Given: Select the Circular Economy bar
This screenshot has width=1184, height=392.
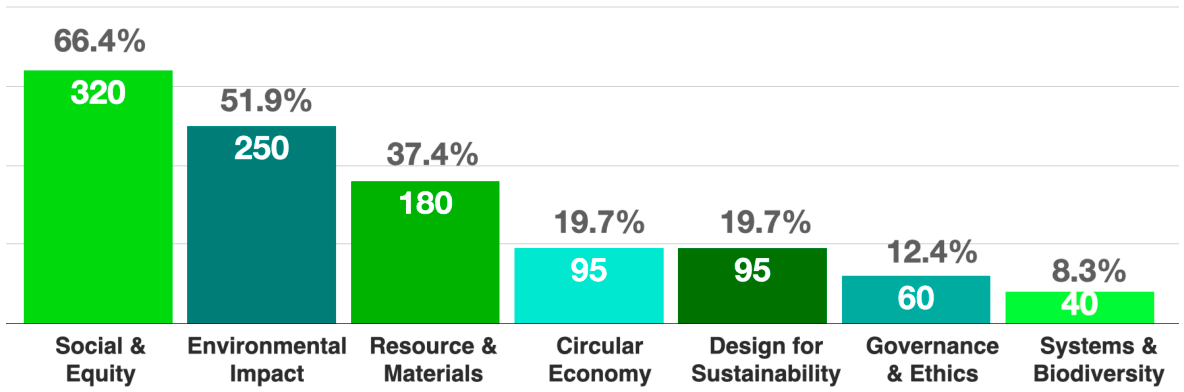Looking at the screenshot, I should (x=589, y=286).
